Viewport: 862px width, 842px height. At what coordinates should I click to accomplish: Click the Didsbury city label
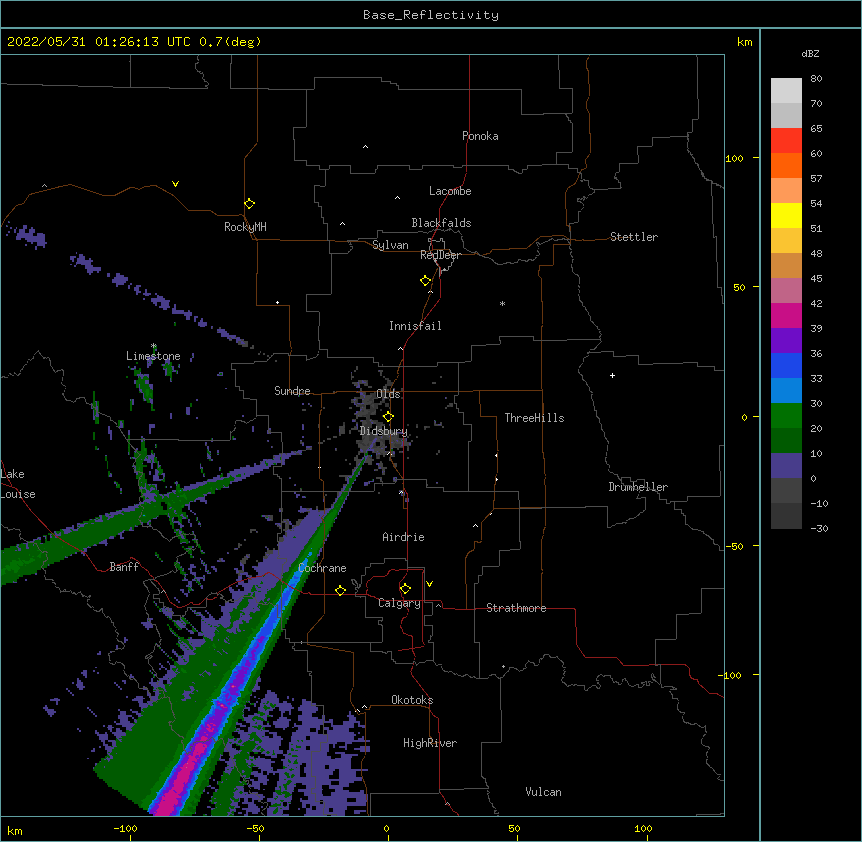[384, 431]
